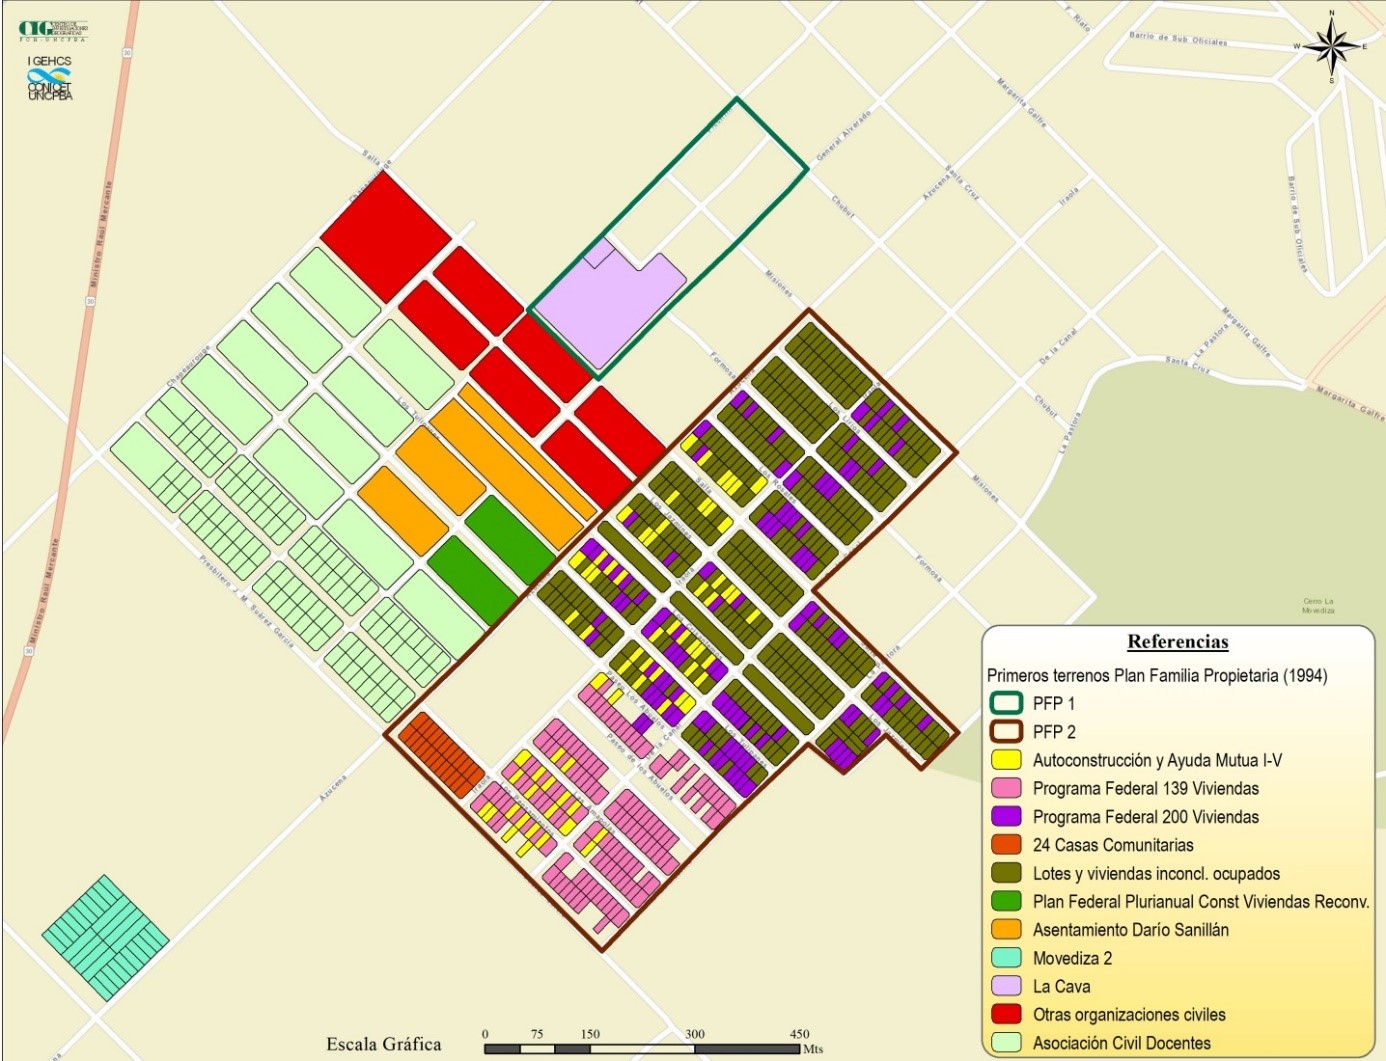The width and height of the screenshot is (1386, 1061).
Task: Click the lilac La Cava legend swatch
Action: coord(1006,986)
